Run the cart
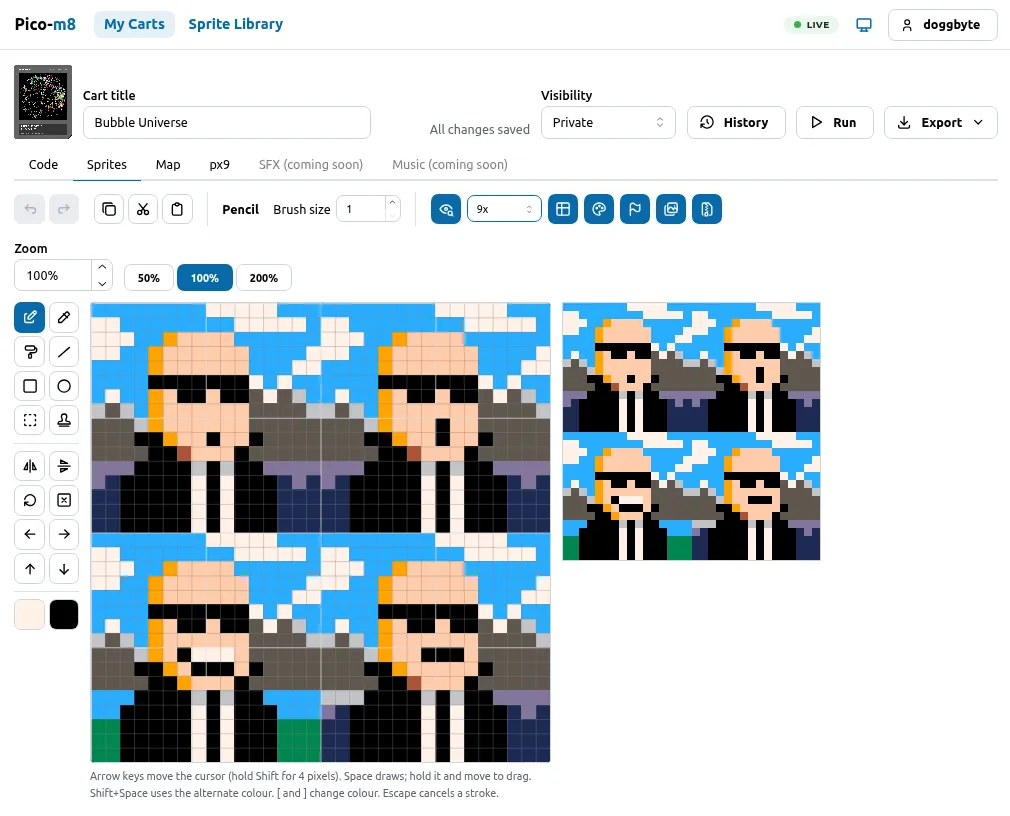Image resolution: width=1010 pixels, height=816 pixels. [835, 122]
